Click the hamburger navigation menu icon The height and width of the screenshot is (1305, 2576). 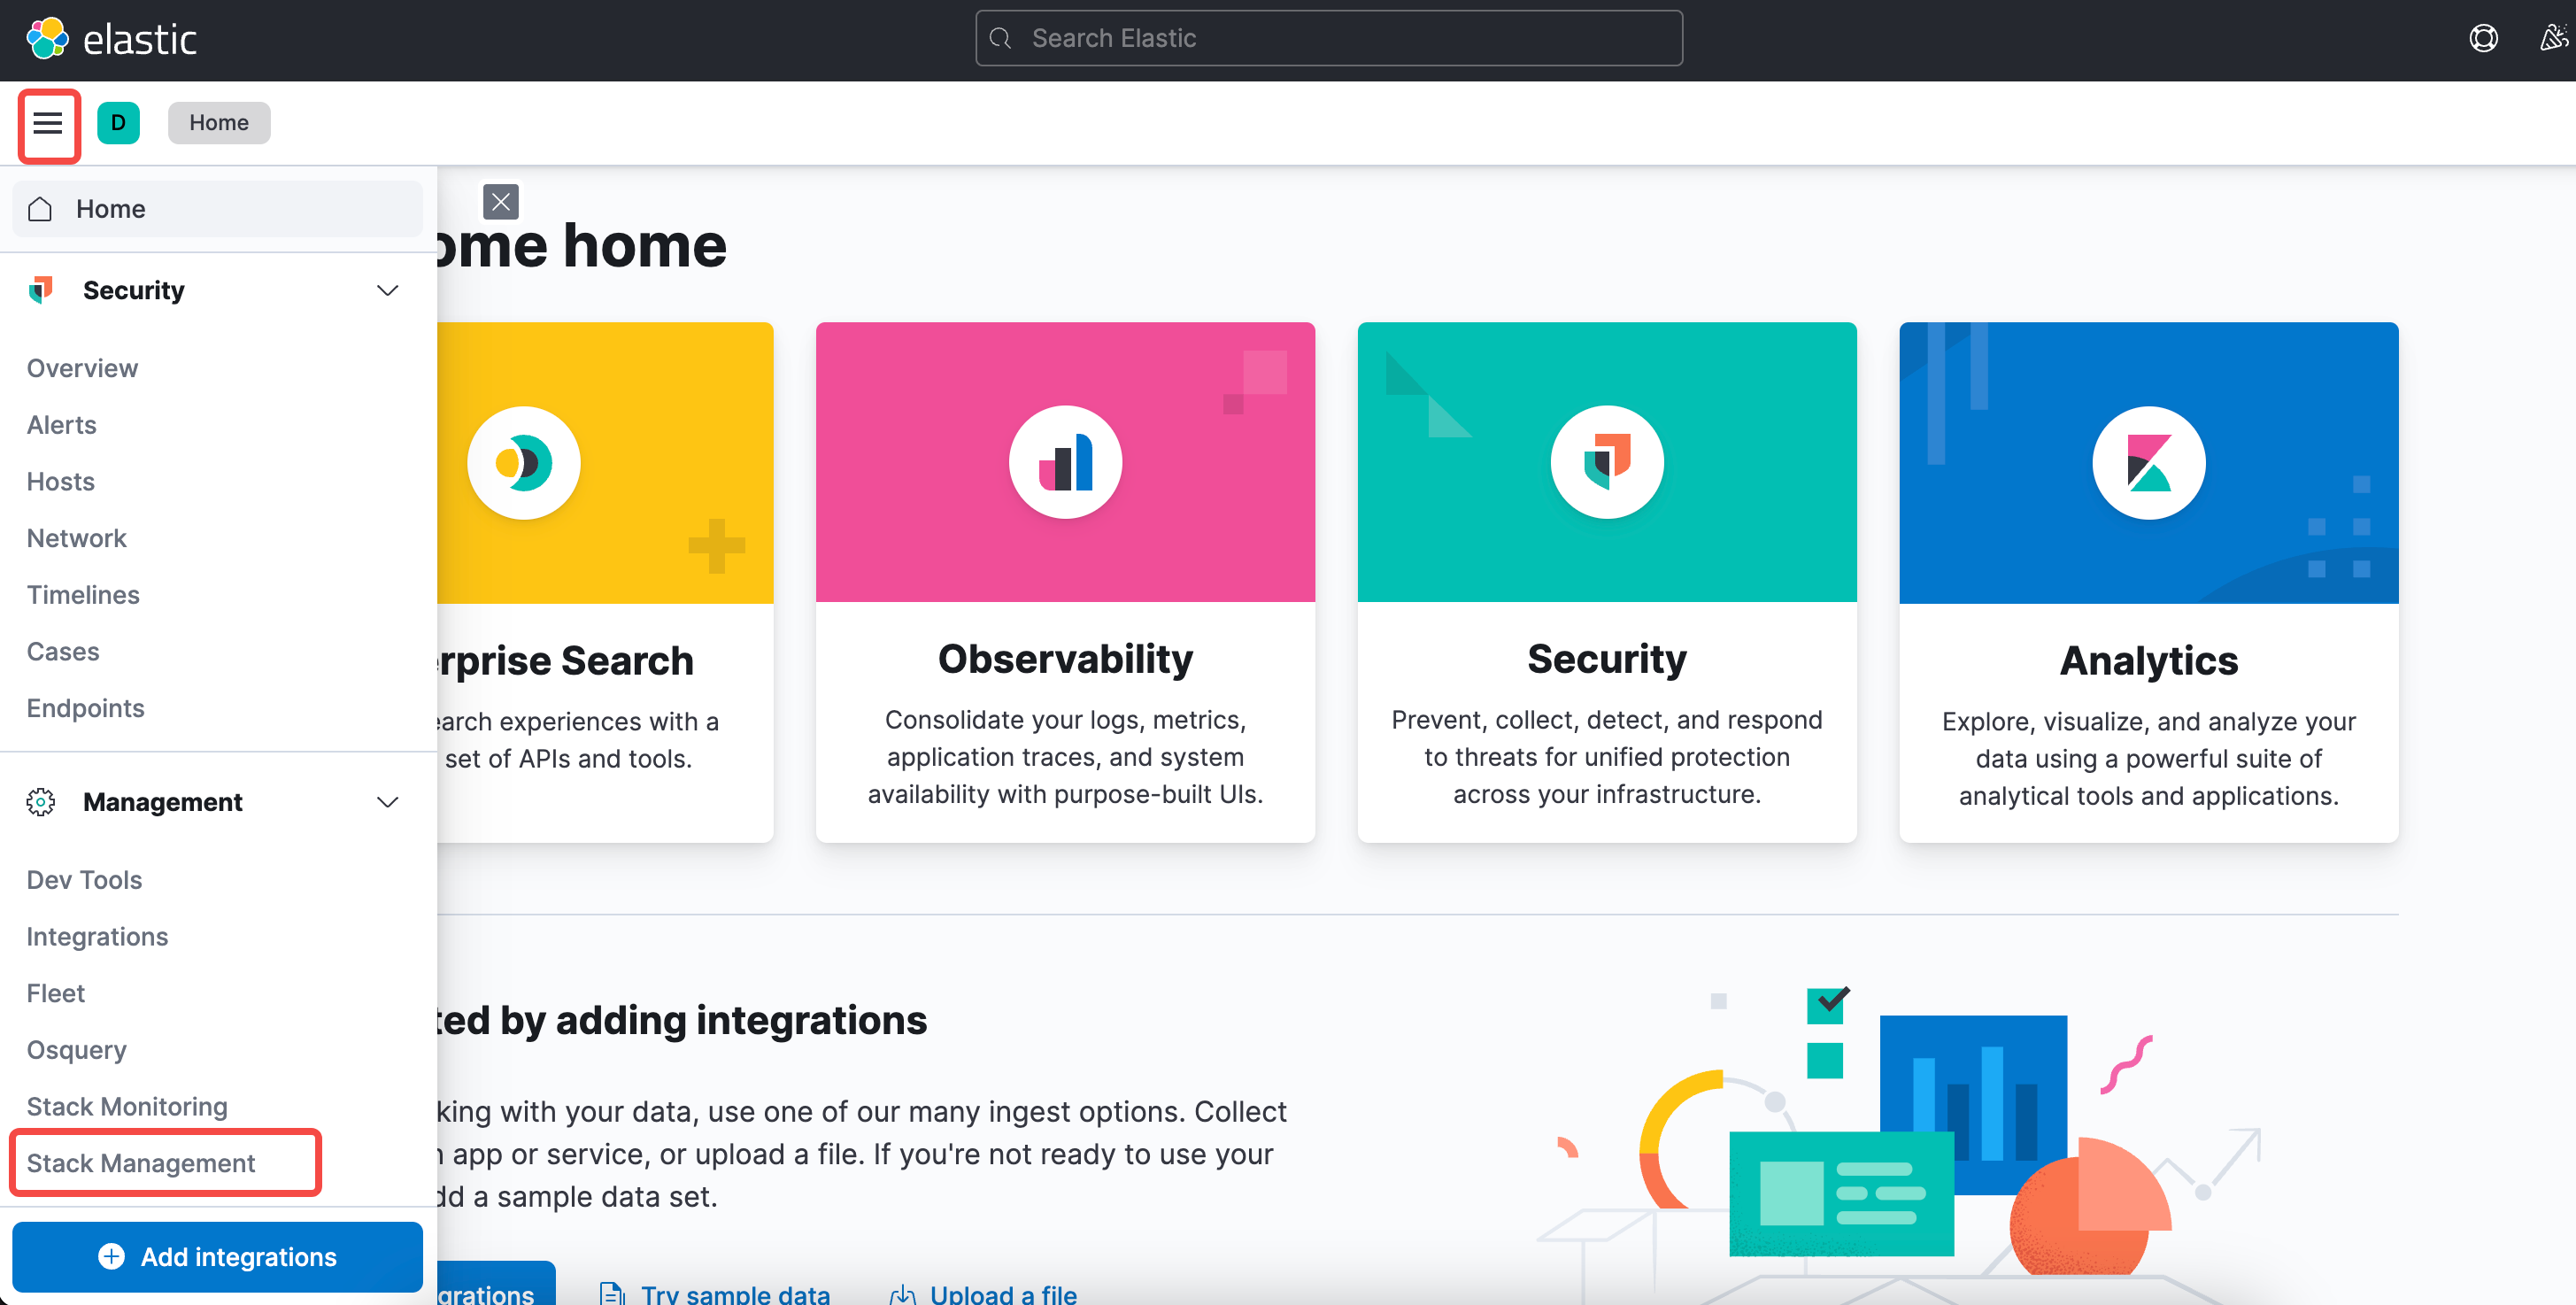coord(48,123)
